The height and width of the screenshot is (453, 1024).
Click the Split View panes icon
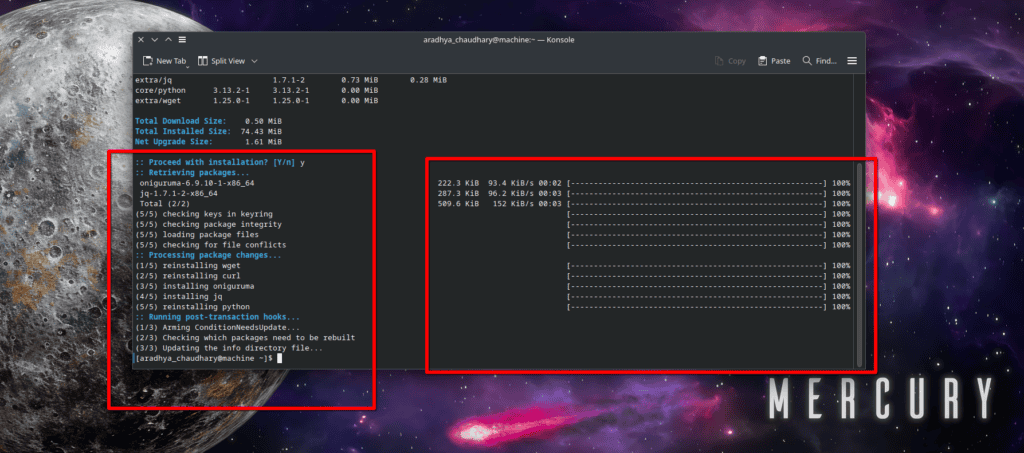point(202,61)
